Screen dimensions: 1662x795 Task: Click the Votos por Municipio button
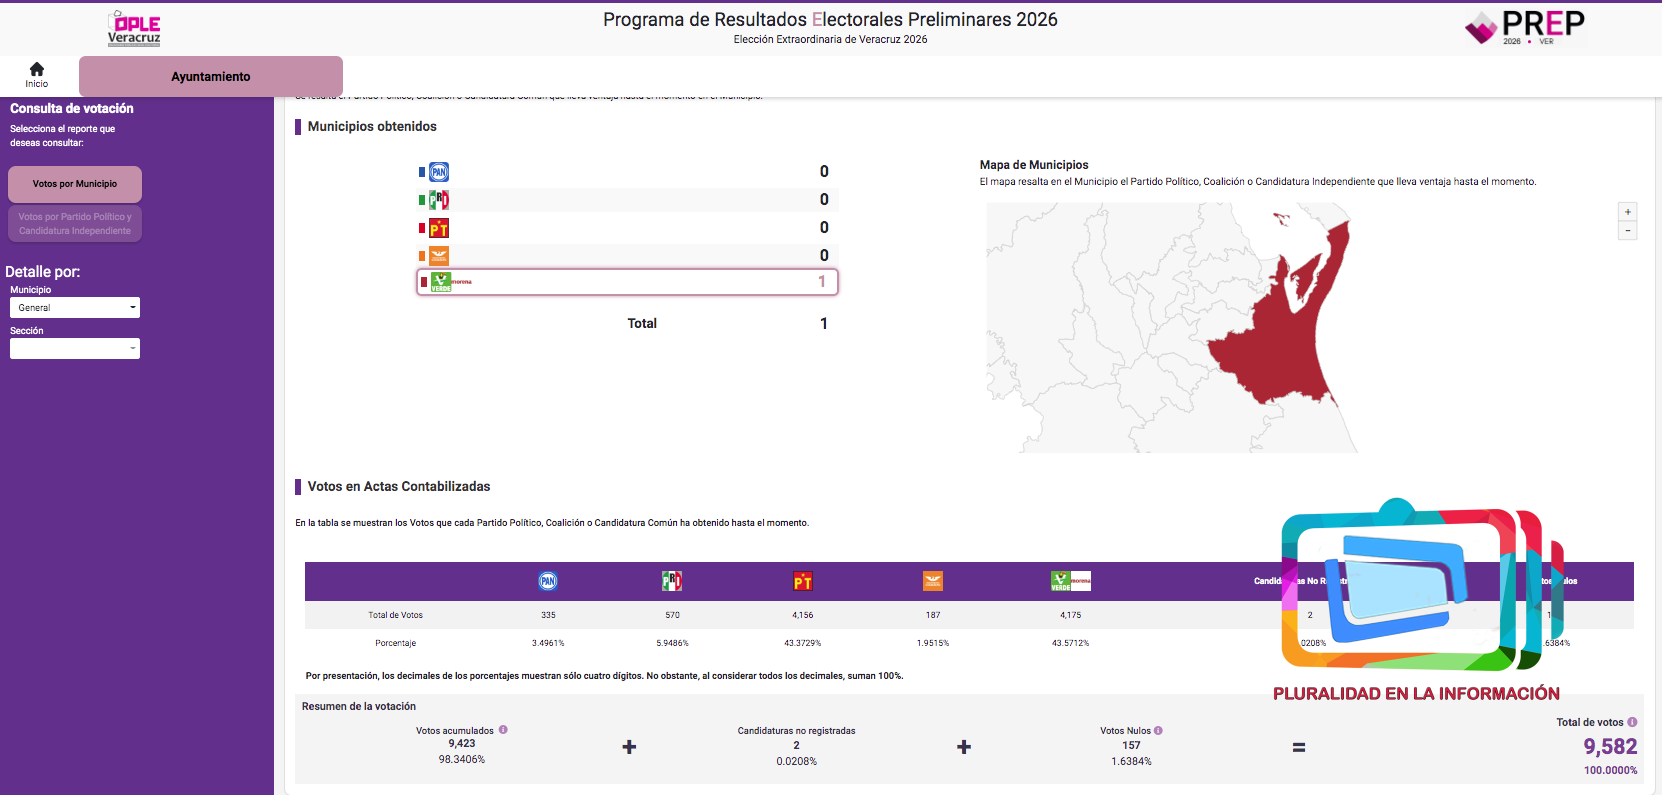click(75, 184)
